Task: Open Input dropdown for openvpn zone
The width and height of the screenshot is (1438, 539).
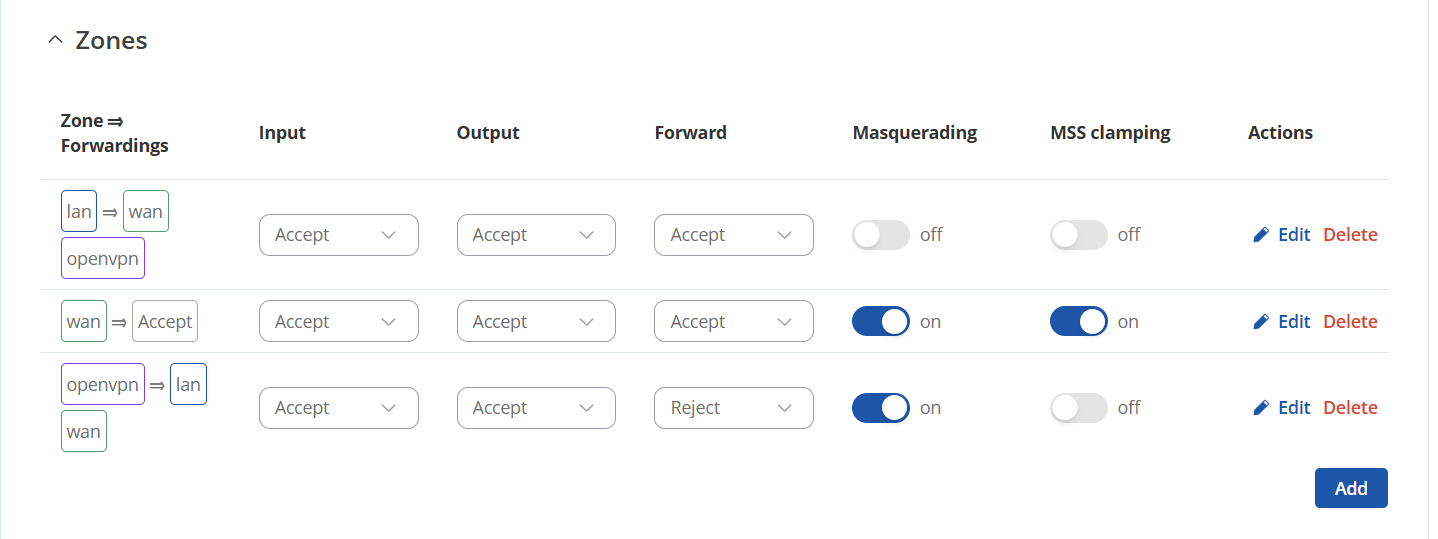Action: point(338,408)
